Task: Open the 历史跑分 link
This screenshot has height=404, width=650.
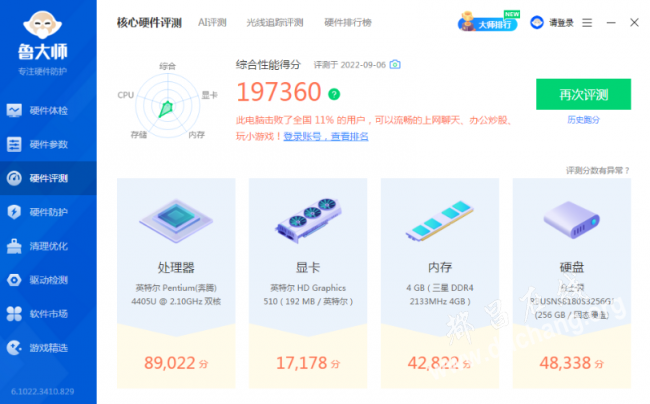Action: pos(583,120)
